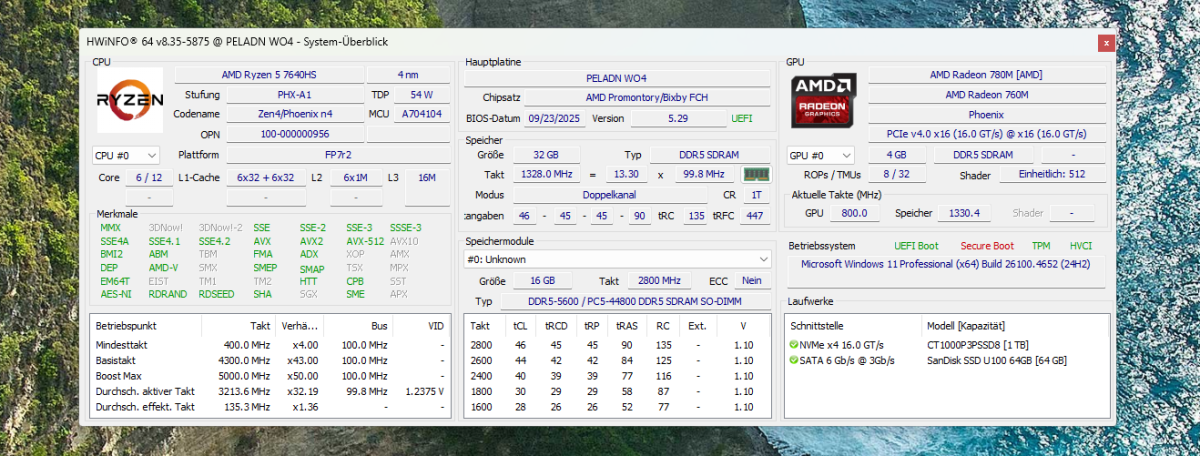Click the green 'UEFI Boot' label
The height and width of the screenshot is (456, 1200).
pos(916,246)
